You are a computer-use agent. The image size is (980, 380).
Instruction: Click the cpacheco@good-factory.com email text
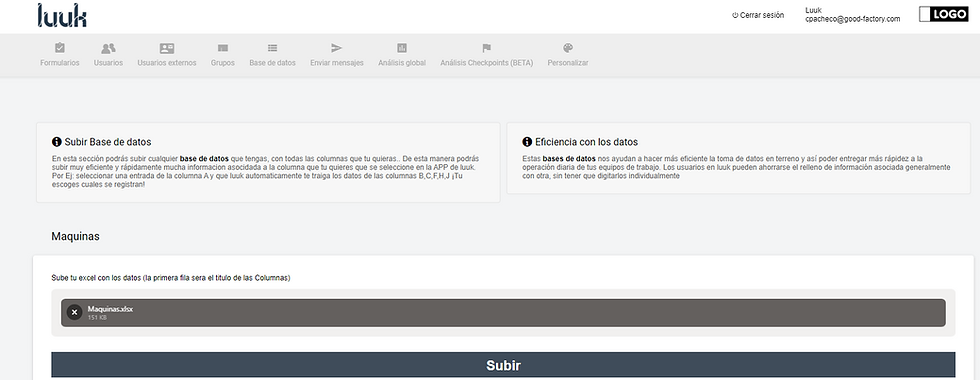coord(852,19)
